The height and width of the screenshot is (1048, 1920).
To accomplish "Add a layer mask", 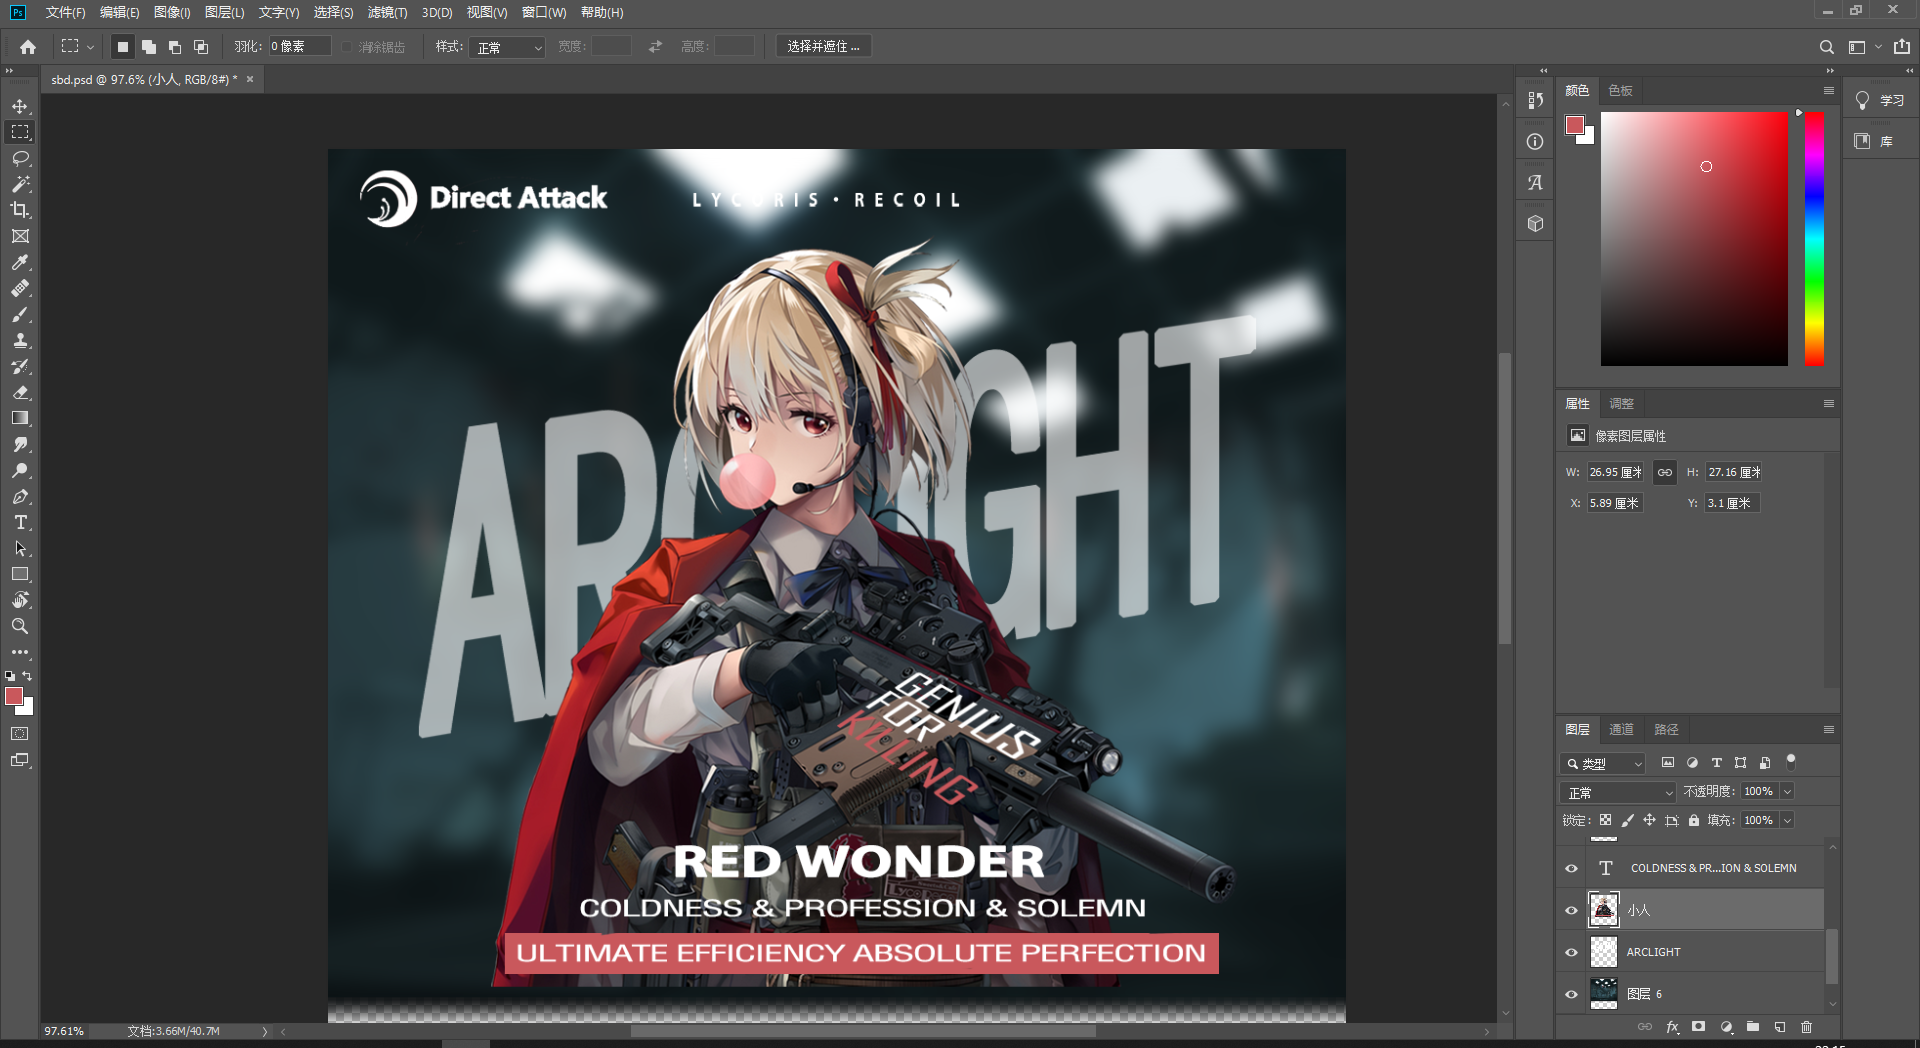I will pos(1698,1027).
